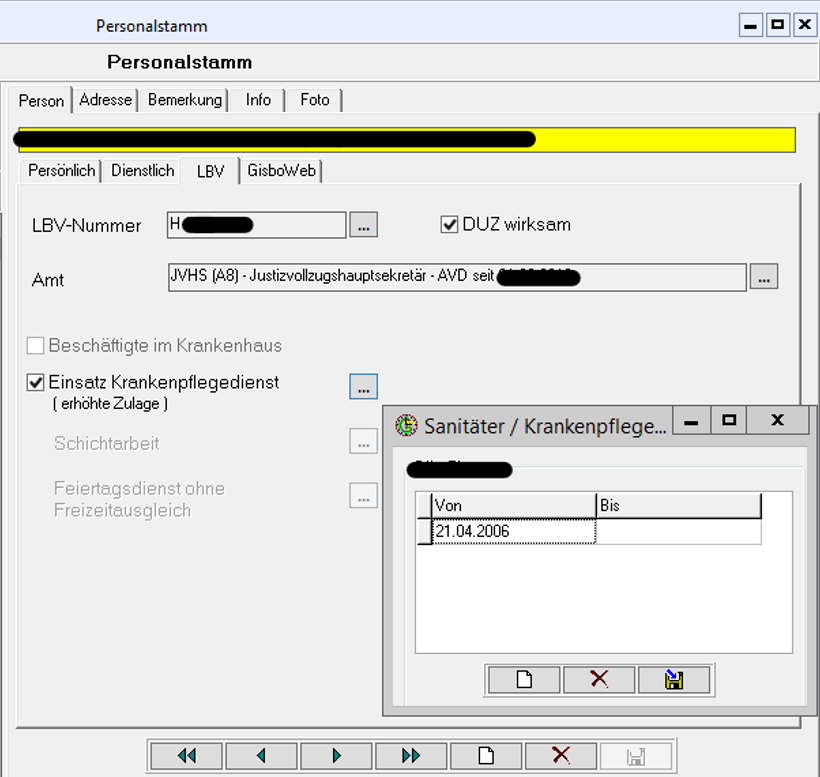This screenshot has width=820, height=777.
Task: Create new record in Personalstamm toolbar
Action: [486, 756]
